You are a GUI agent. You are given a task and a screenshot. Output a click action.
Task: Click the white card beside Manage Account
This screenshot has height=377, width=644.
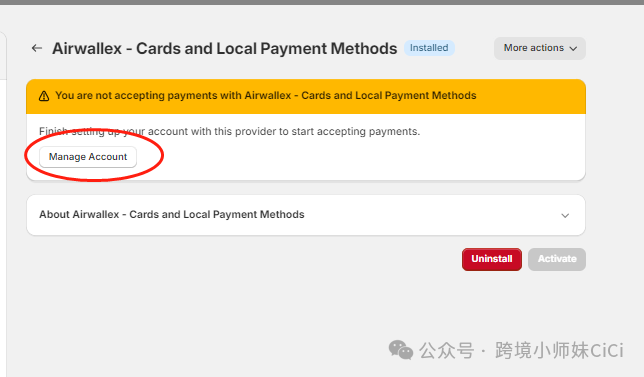pos(361,158)
